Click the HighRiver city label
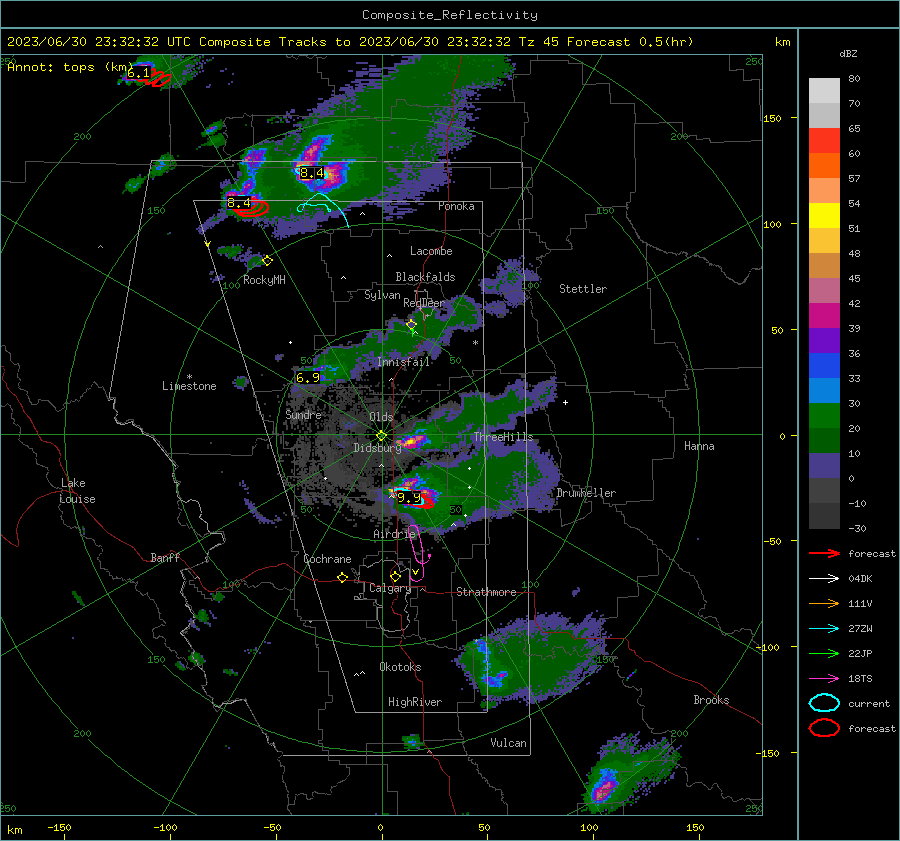900x841 pixels. pos(415,702)
